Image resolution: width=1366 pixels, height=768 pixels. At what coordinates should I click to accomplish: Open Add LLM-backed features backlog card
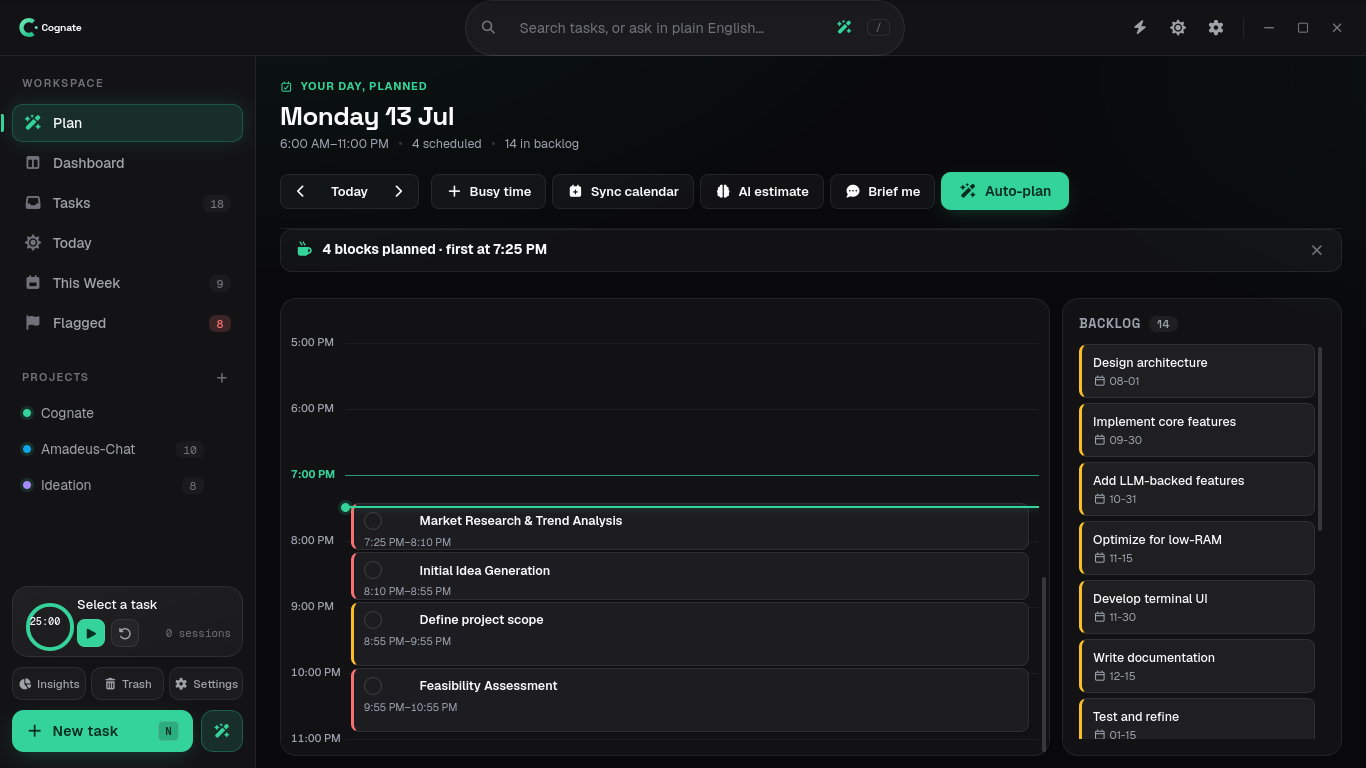1197,489
